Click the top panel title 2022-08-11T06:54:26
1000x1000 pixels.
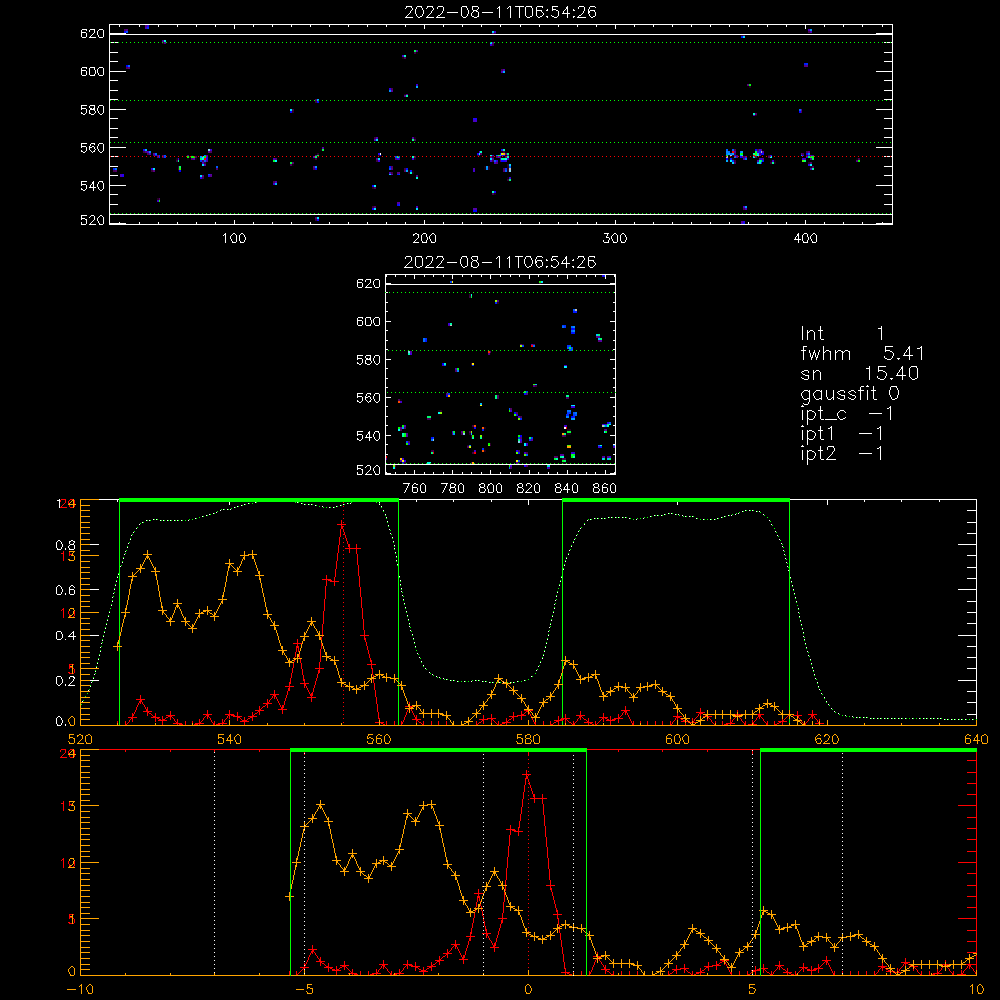(500, 12)
